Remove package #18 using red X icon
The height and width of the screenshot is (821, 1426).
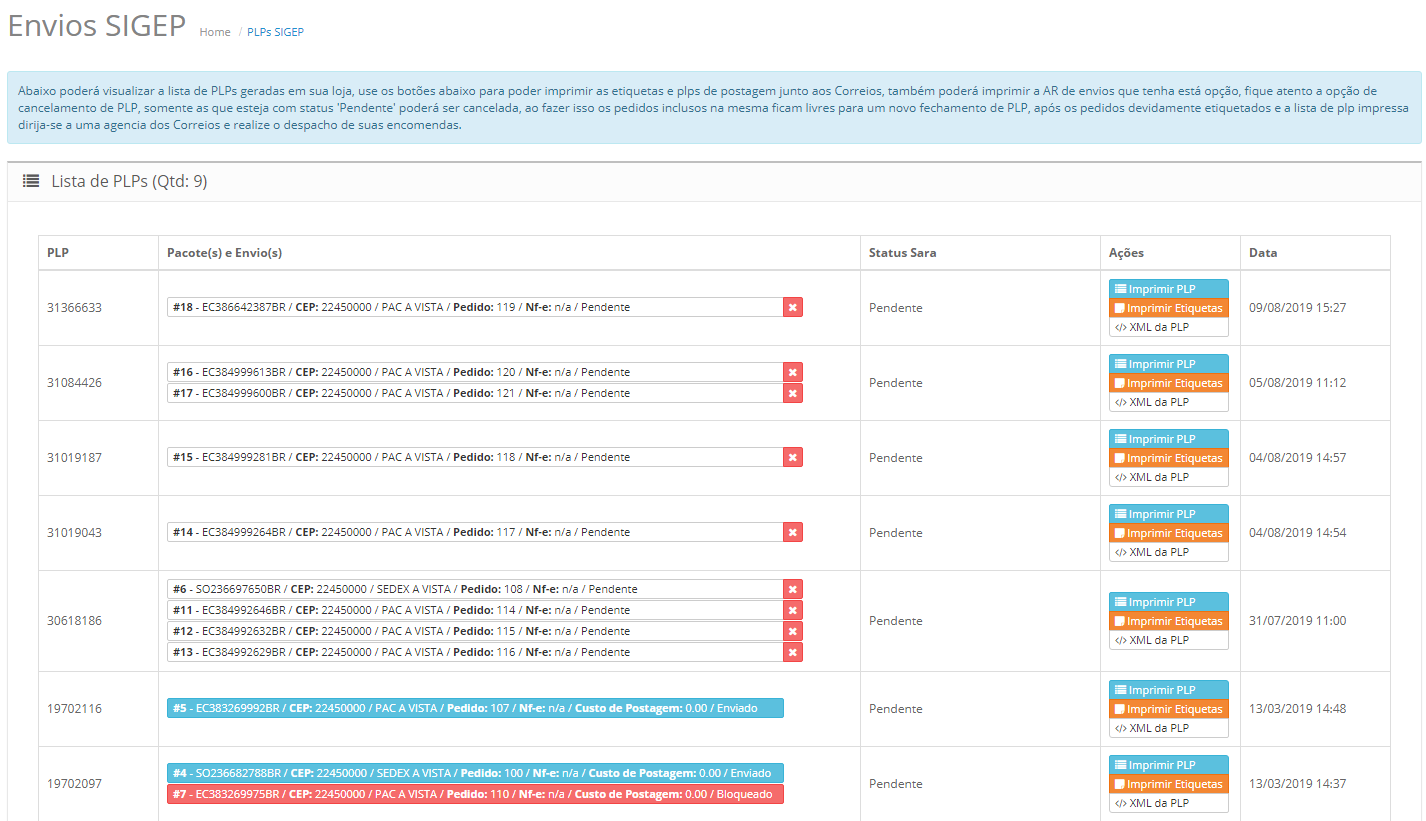pos(792,308)
